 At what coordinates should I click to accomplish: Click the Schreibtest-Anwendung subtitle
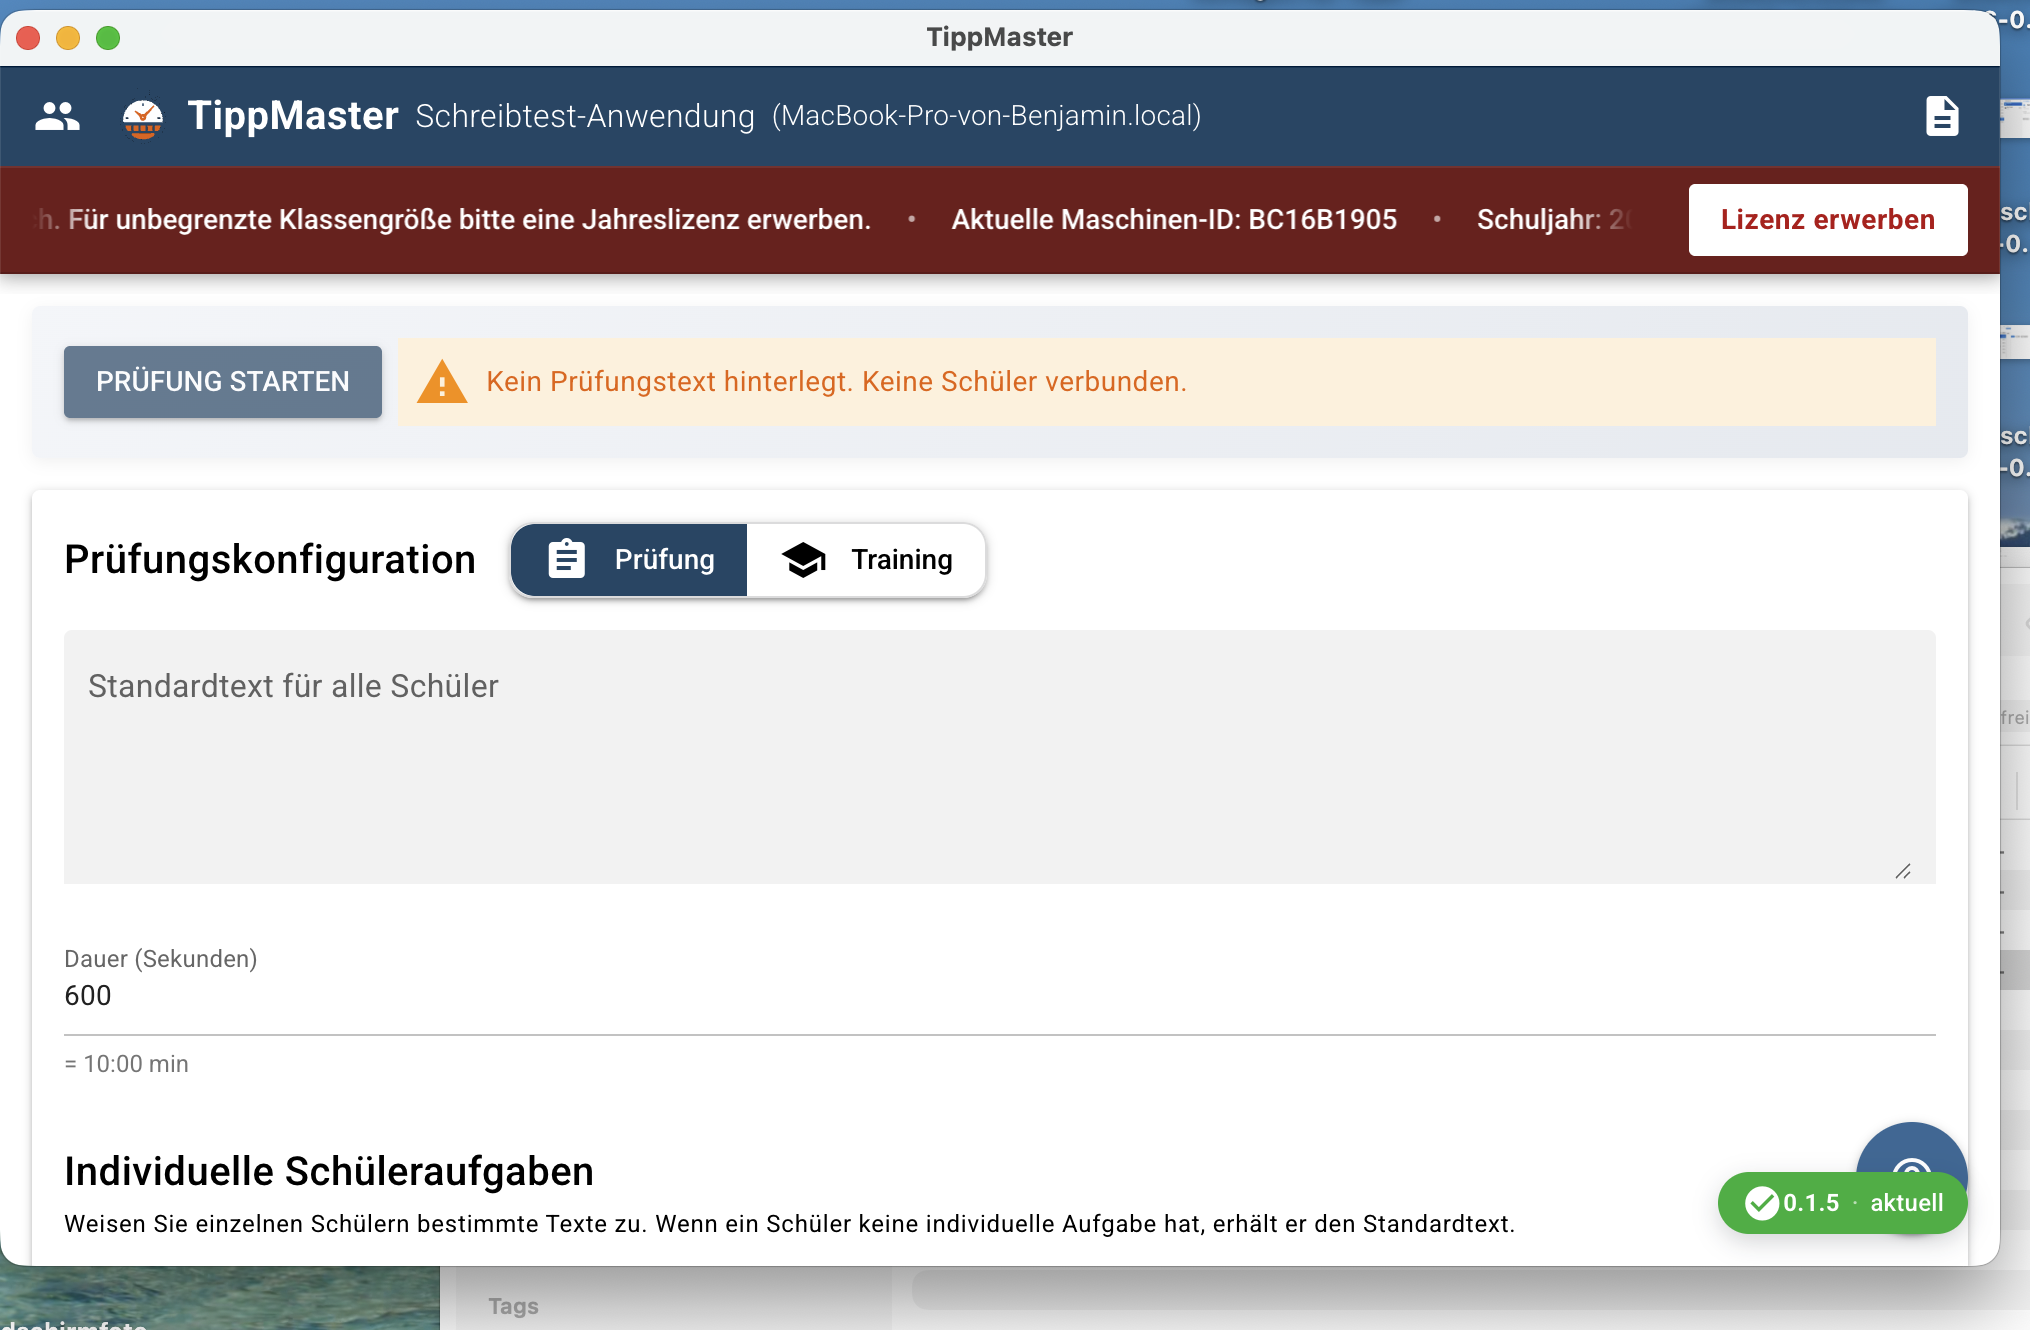click(585, 117)
